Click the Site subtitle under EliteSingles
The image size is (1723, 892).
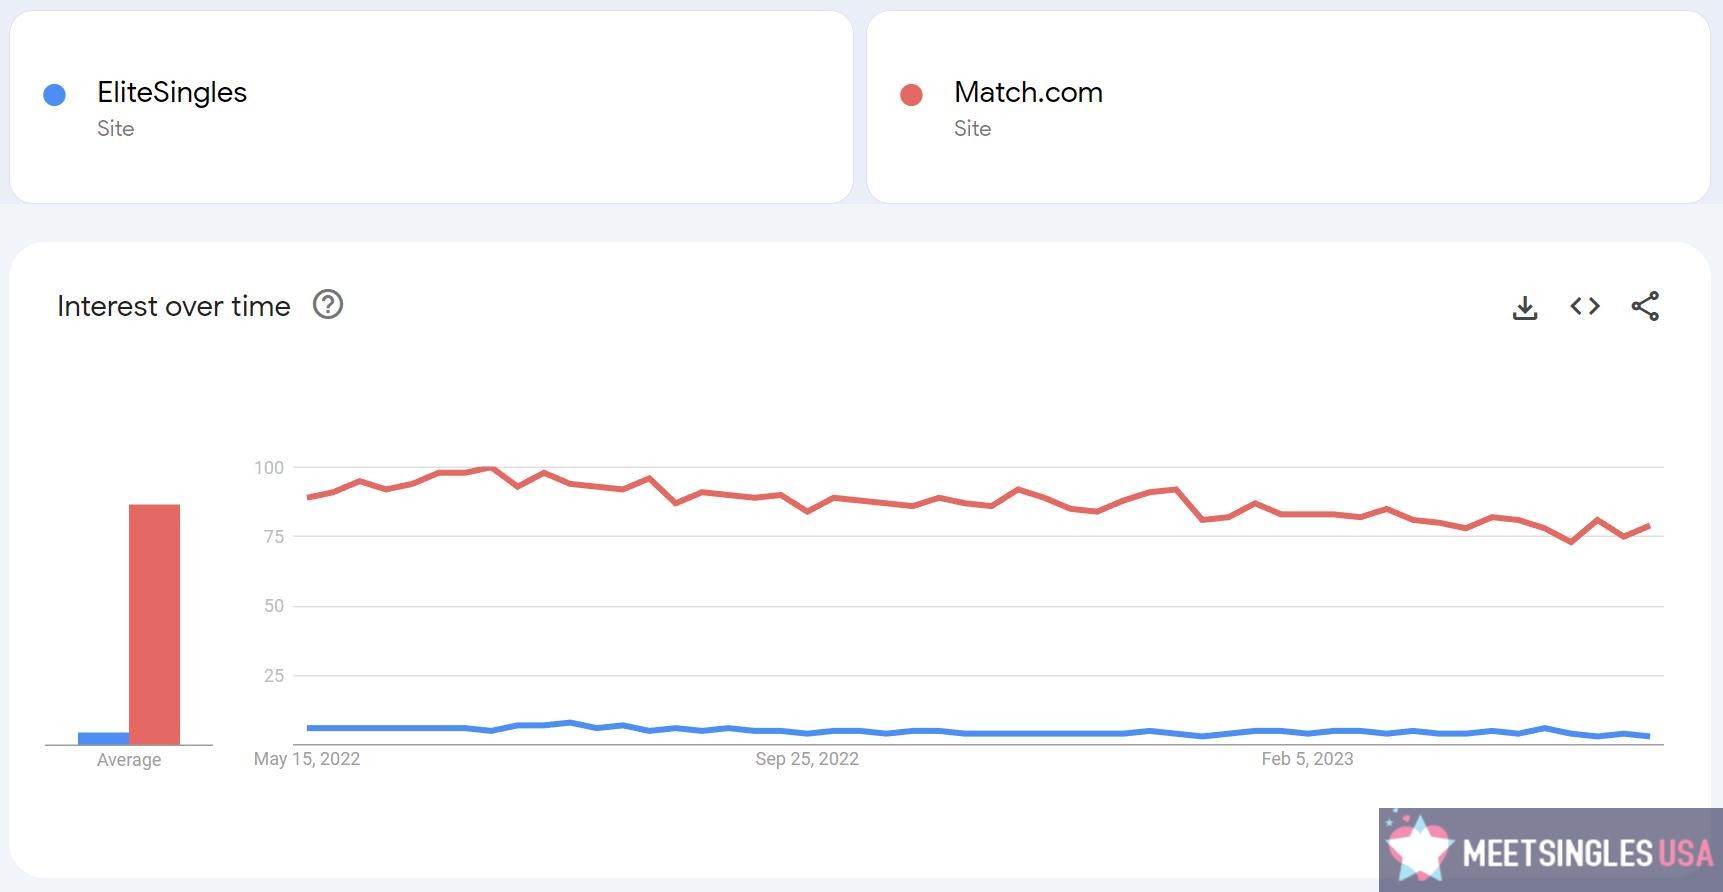click(x=116, y=128)
